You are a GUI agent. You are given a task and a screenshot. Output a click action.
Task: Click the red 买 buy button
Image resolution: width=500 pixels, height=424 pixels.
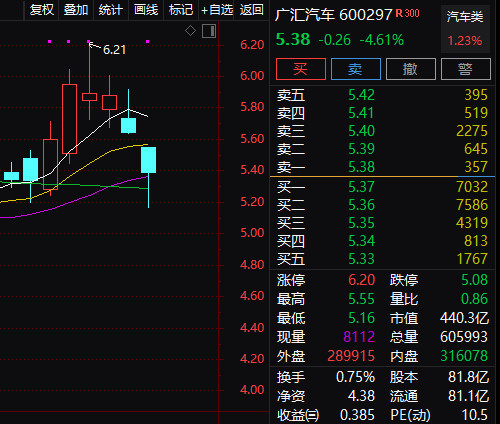click(301, 69)
